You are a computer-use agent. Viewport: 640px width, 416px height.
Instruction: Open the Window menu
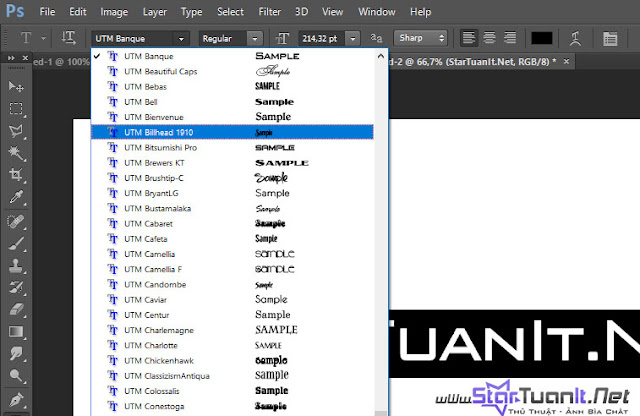point(377,12)
